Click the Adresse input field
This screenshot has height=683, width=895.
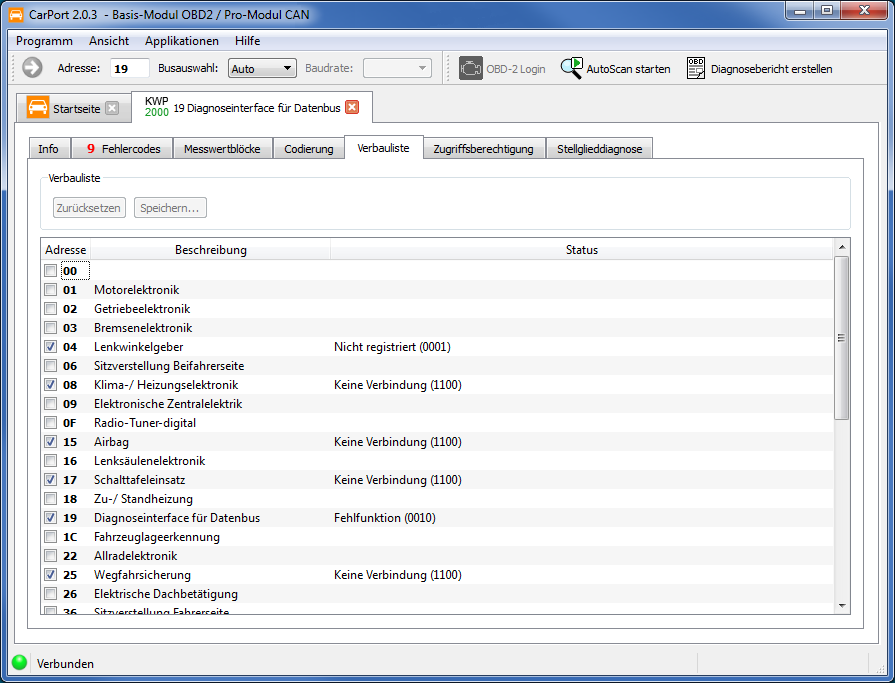(129, 68)
